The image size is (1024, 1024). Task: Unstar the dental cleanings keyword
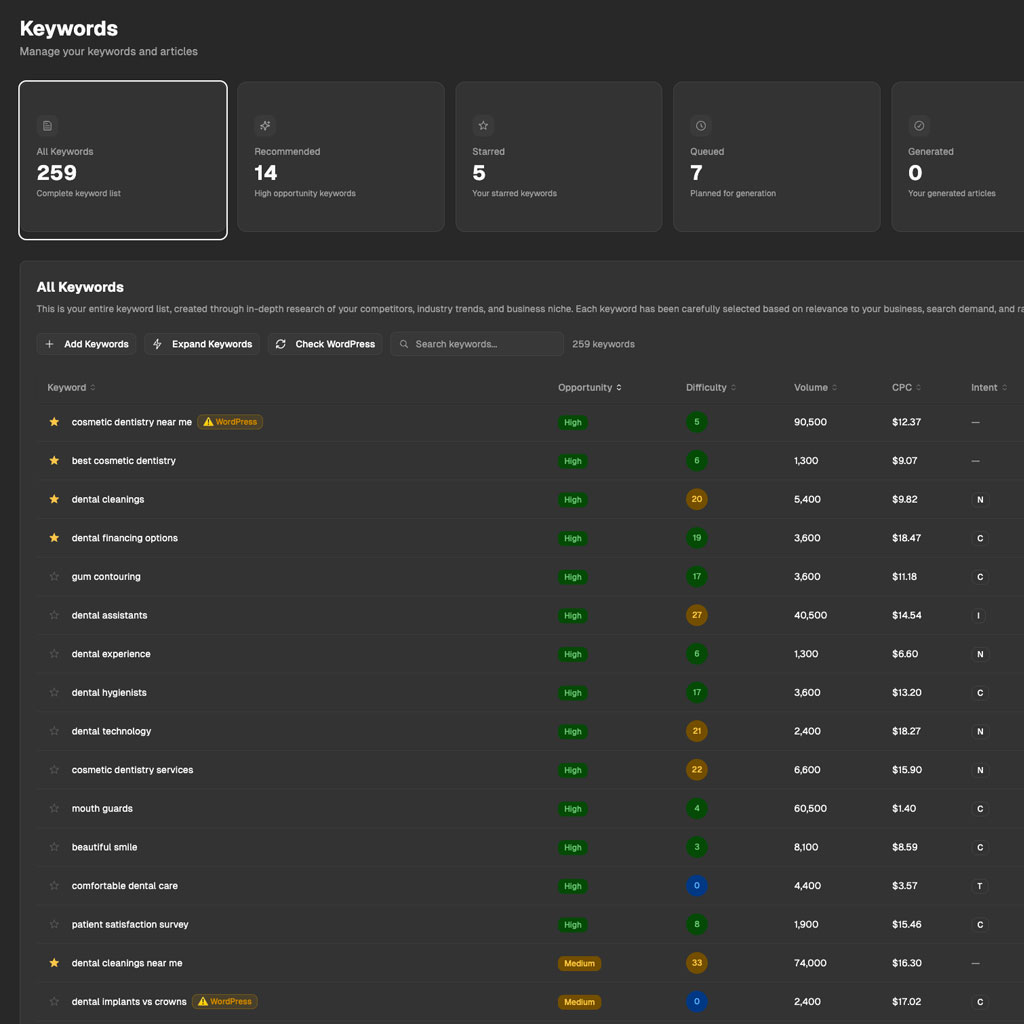(x=54, y=499)
